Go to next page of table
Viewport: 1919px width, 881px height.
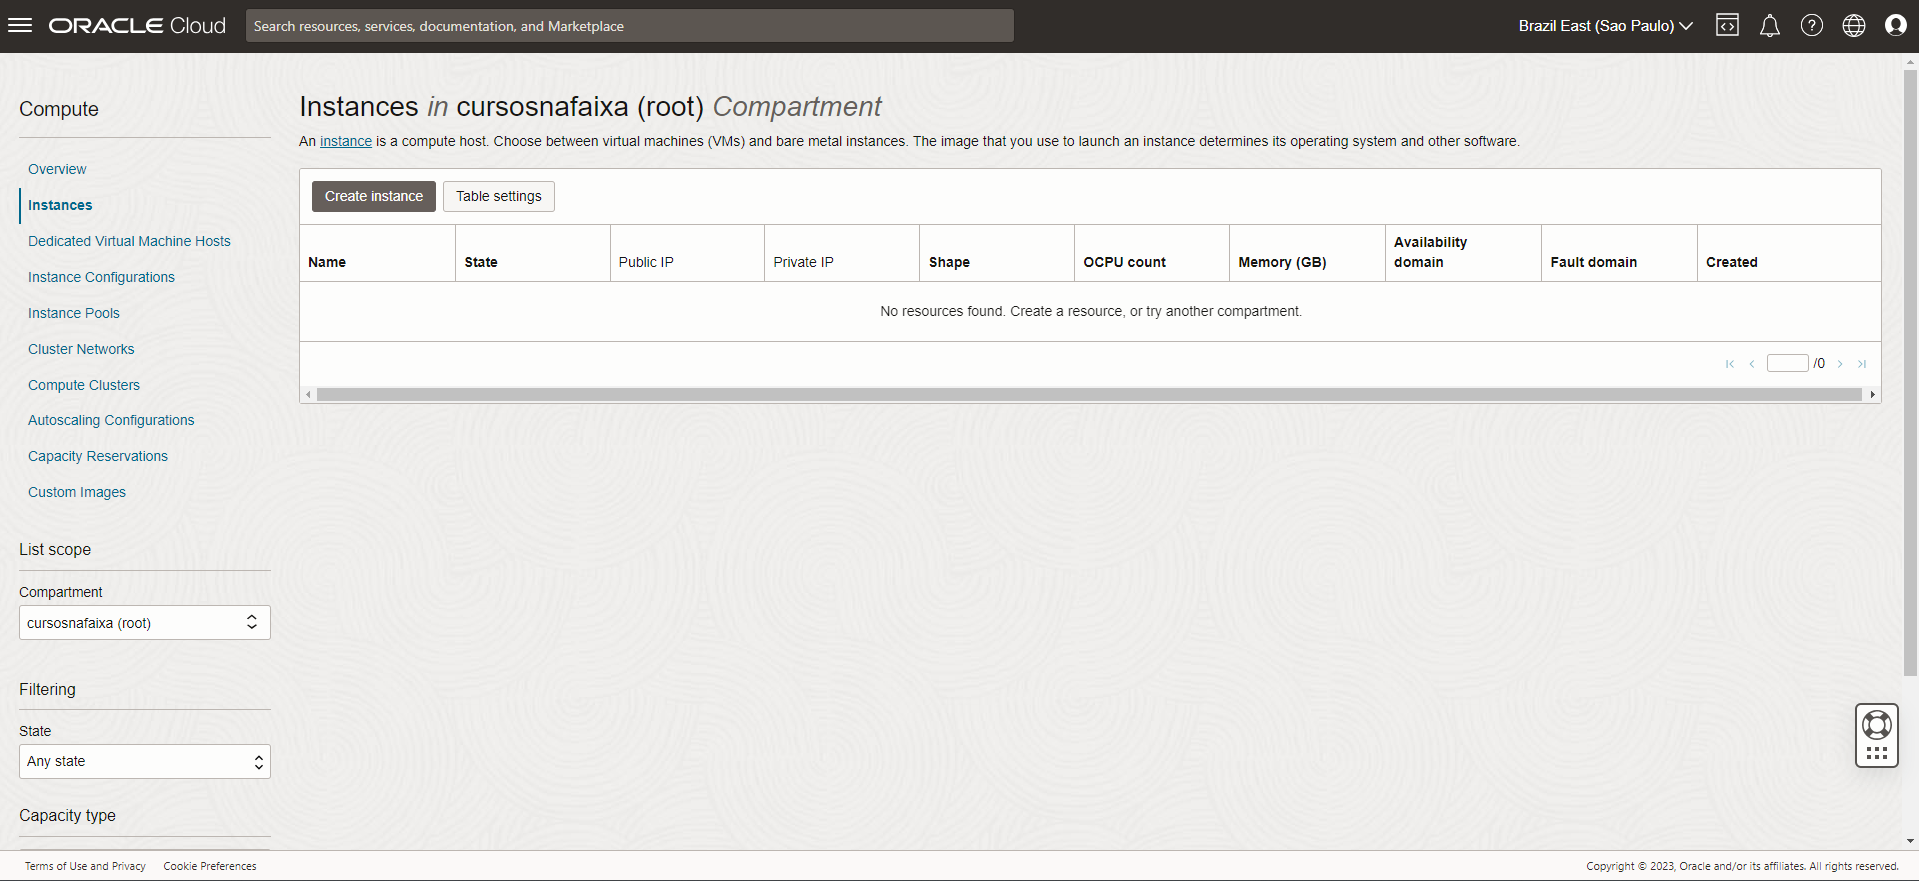(x=1840, y=364)
